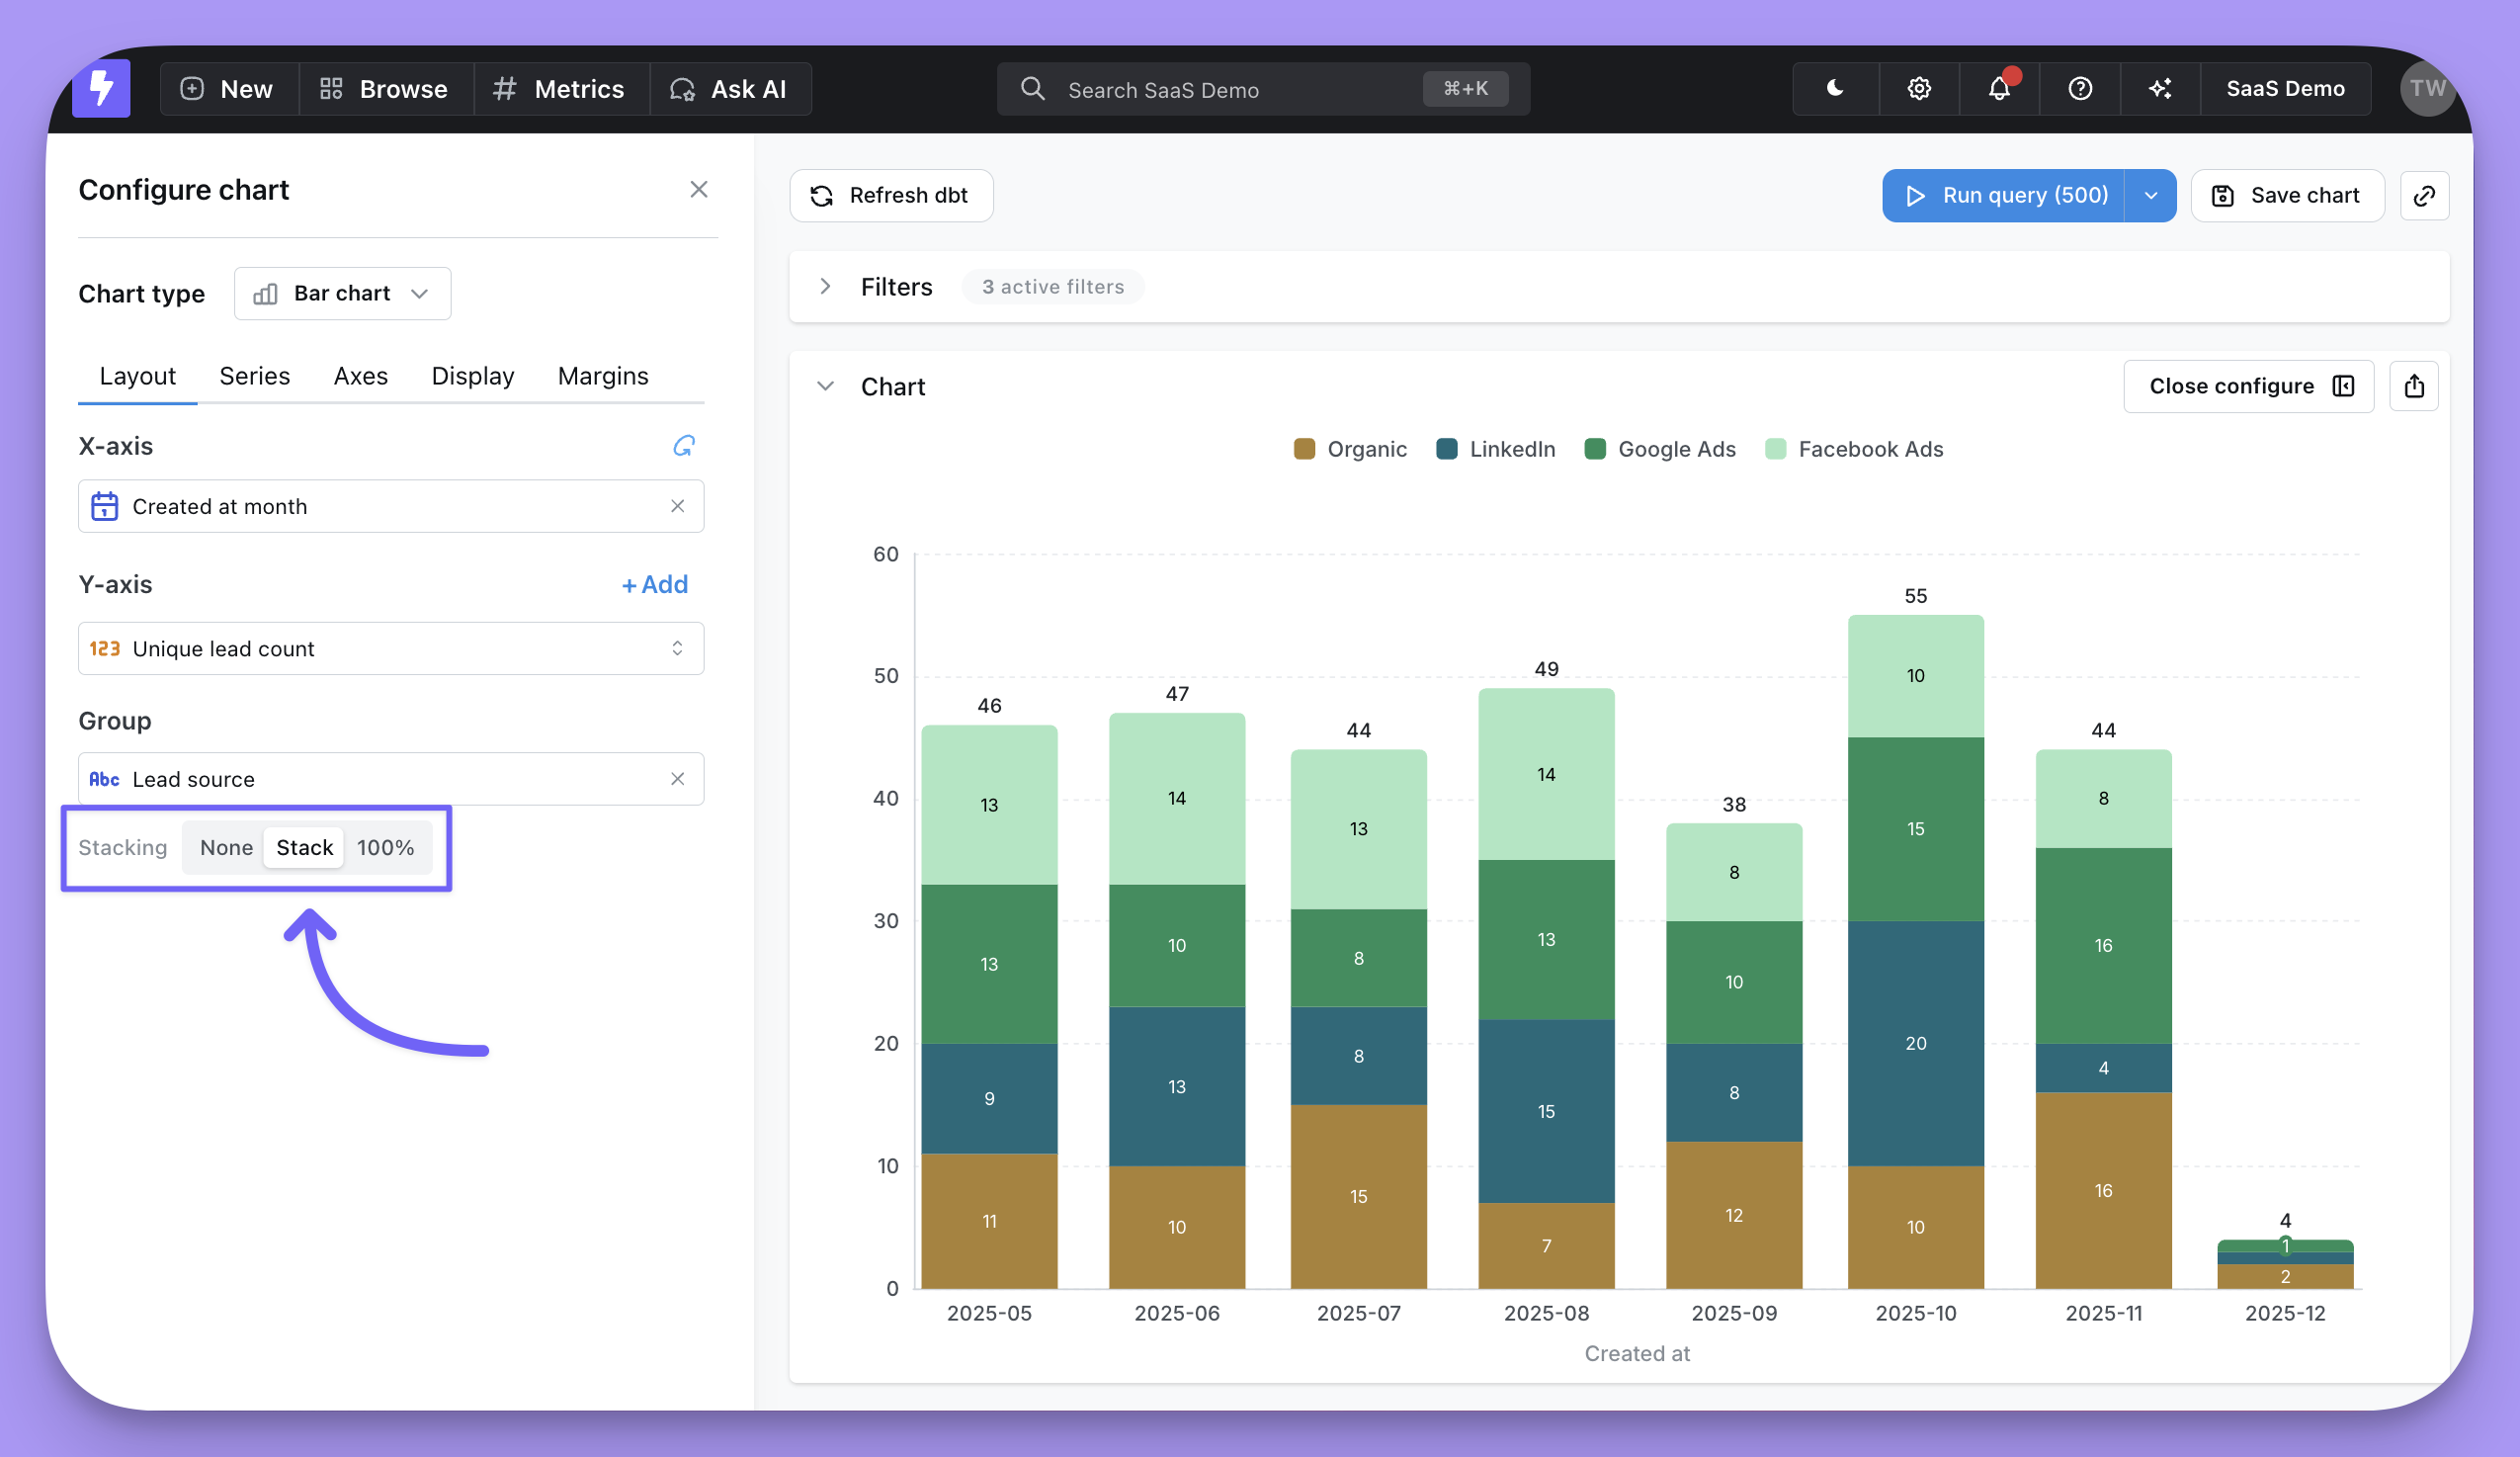The image size is (2520, 1457).
Task: Toggle LinkedIn series in legend
Action: coord(1496,449)
